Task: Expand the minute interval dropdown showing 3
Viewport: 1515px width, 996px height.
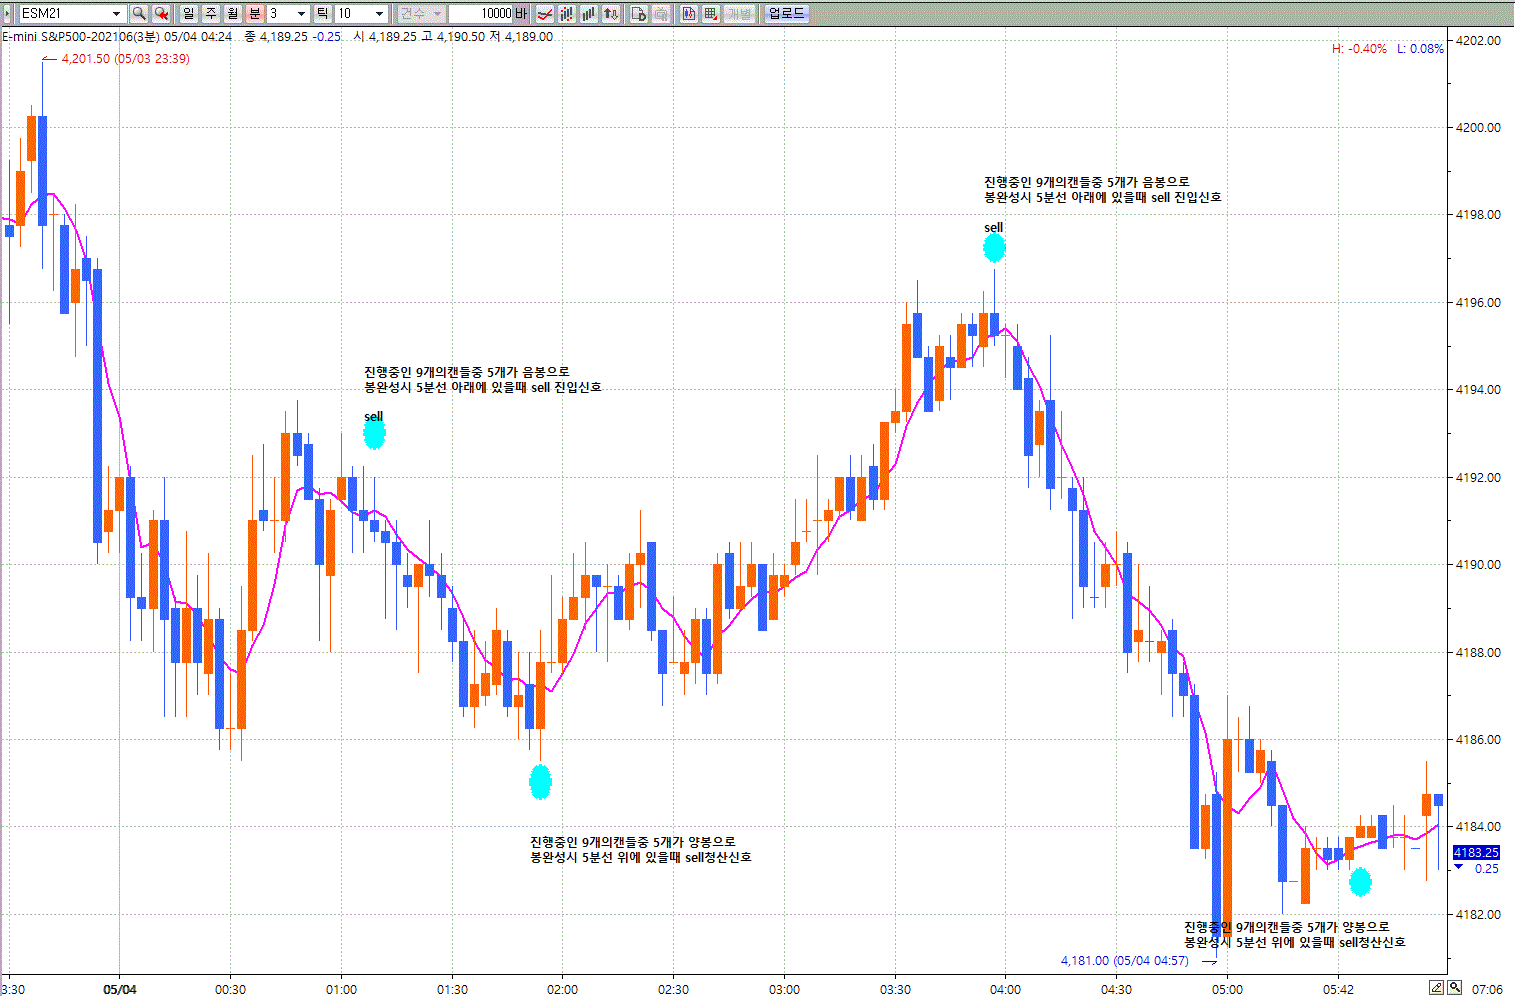Action: click(x=301, y=13)
